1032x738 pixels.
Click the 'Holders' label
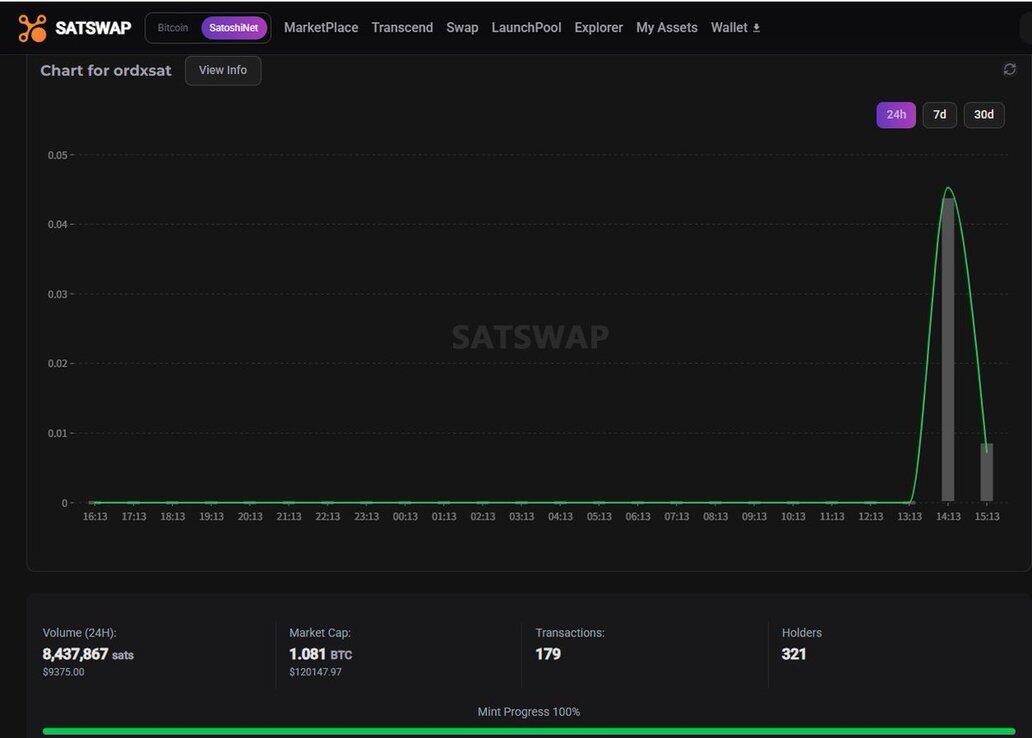click(x=802, y=633)
